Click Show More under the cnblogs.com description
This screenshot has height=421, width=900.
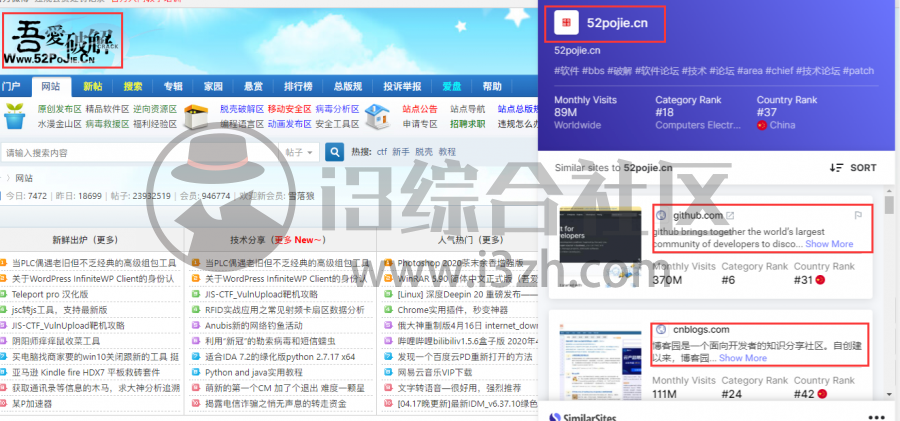point(743,358)
